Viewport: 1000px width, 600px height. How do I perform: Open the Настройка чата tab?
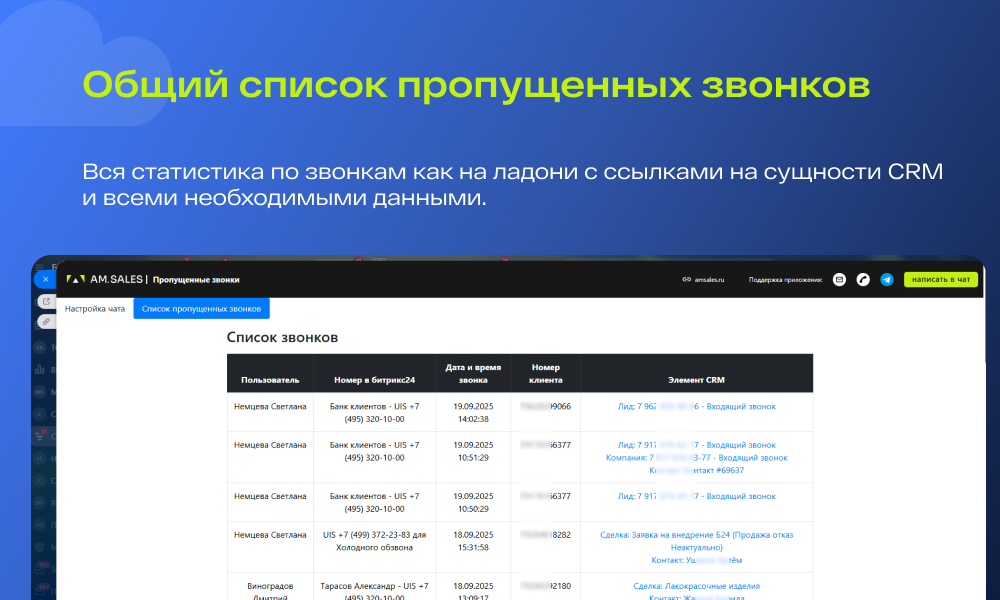[x=95, y=309]
